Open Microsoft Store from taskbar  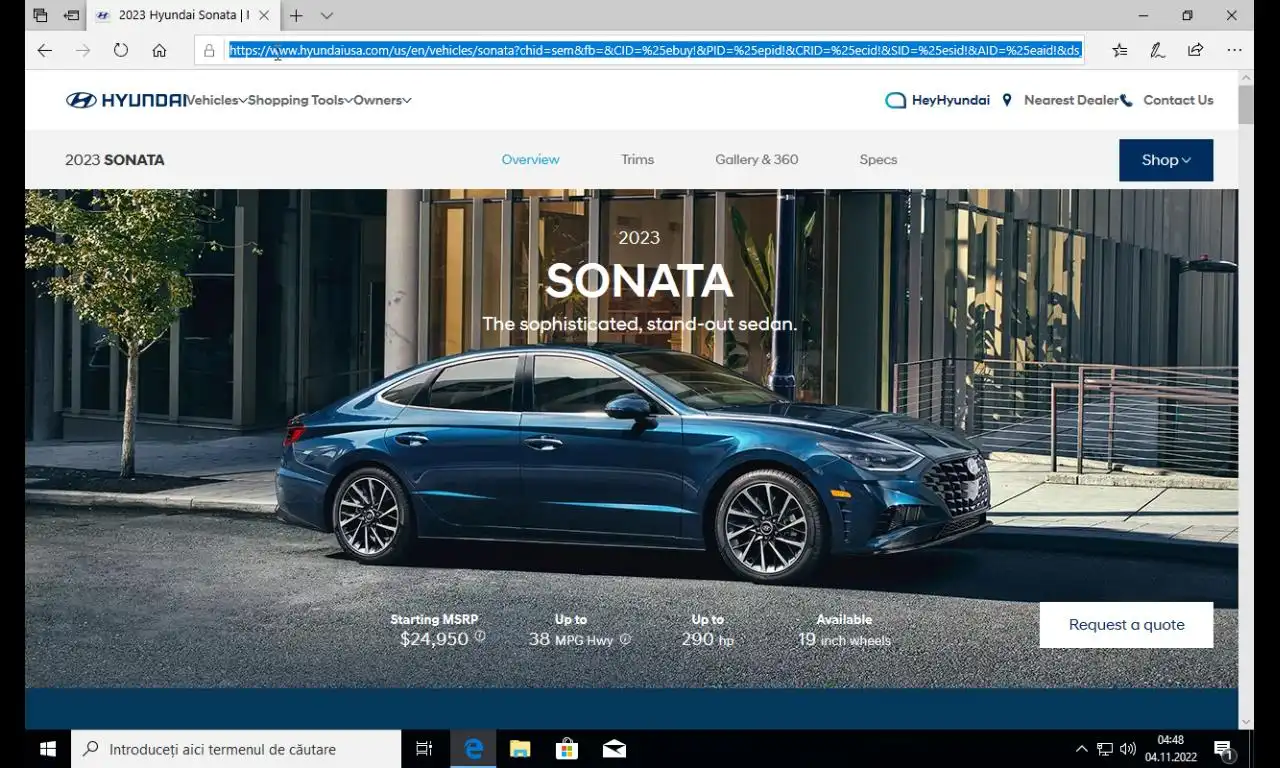(x=567, y=749)
